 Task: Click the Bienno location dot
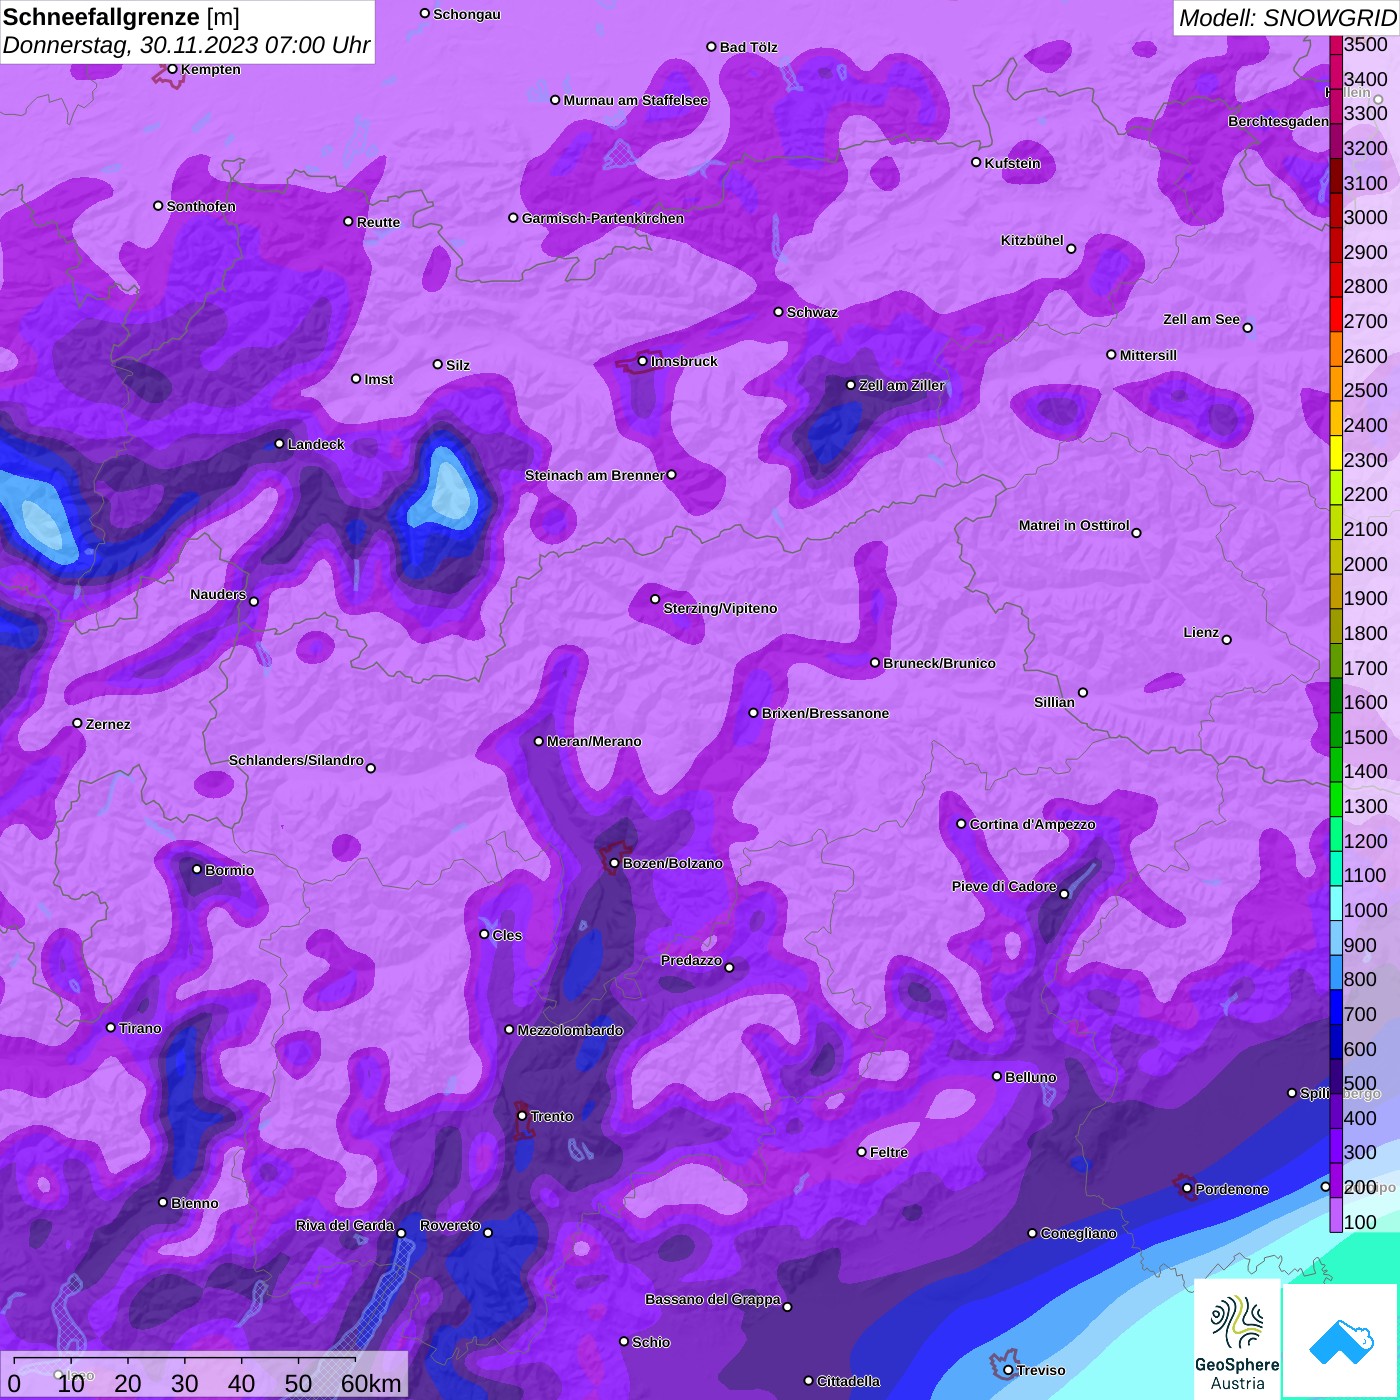tap(163, 1202)
